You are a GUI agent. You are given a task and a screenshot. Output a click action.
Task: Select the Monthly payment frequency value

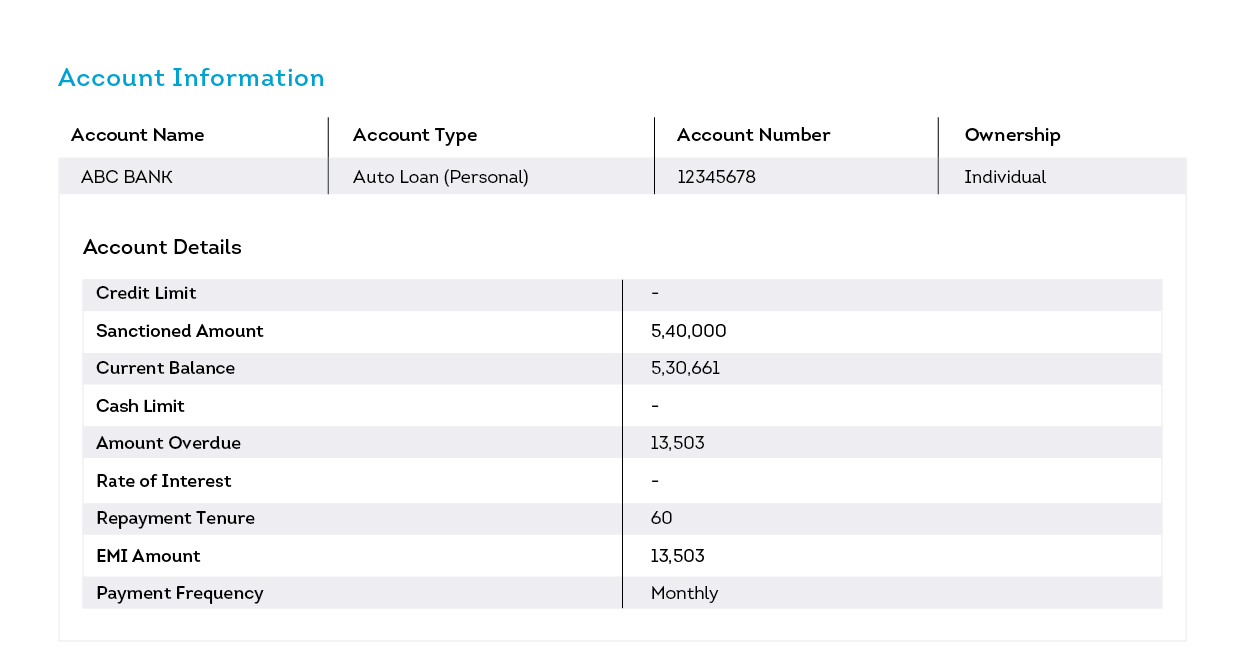[684, 593]
